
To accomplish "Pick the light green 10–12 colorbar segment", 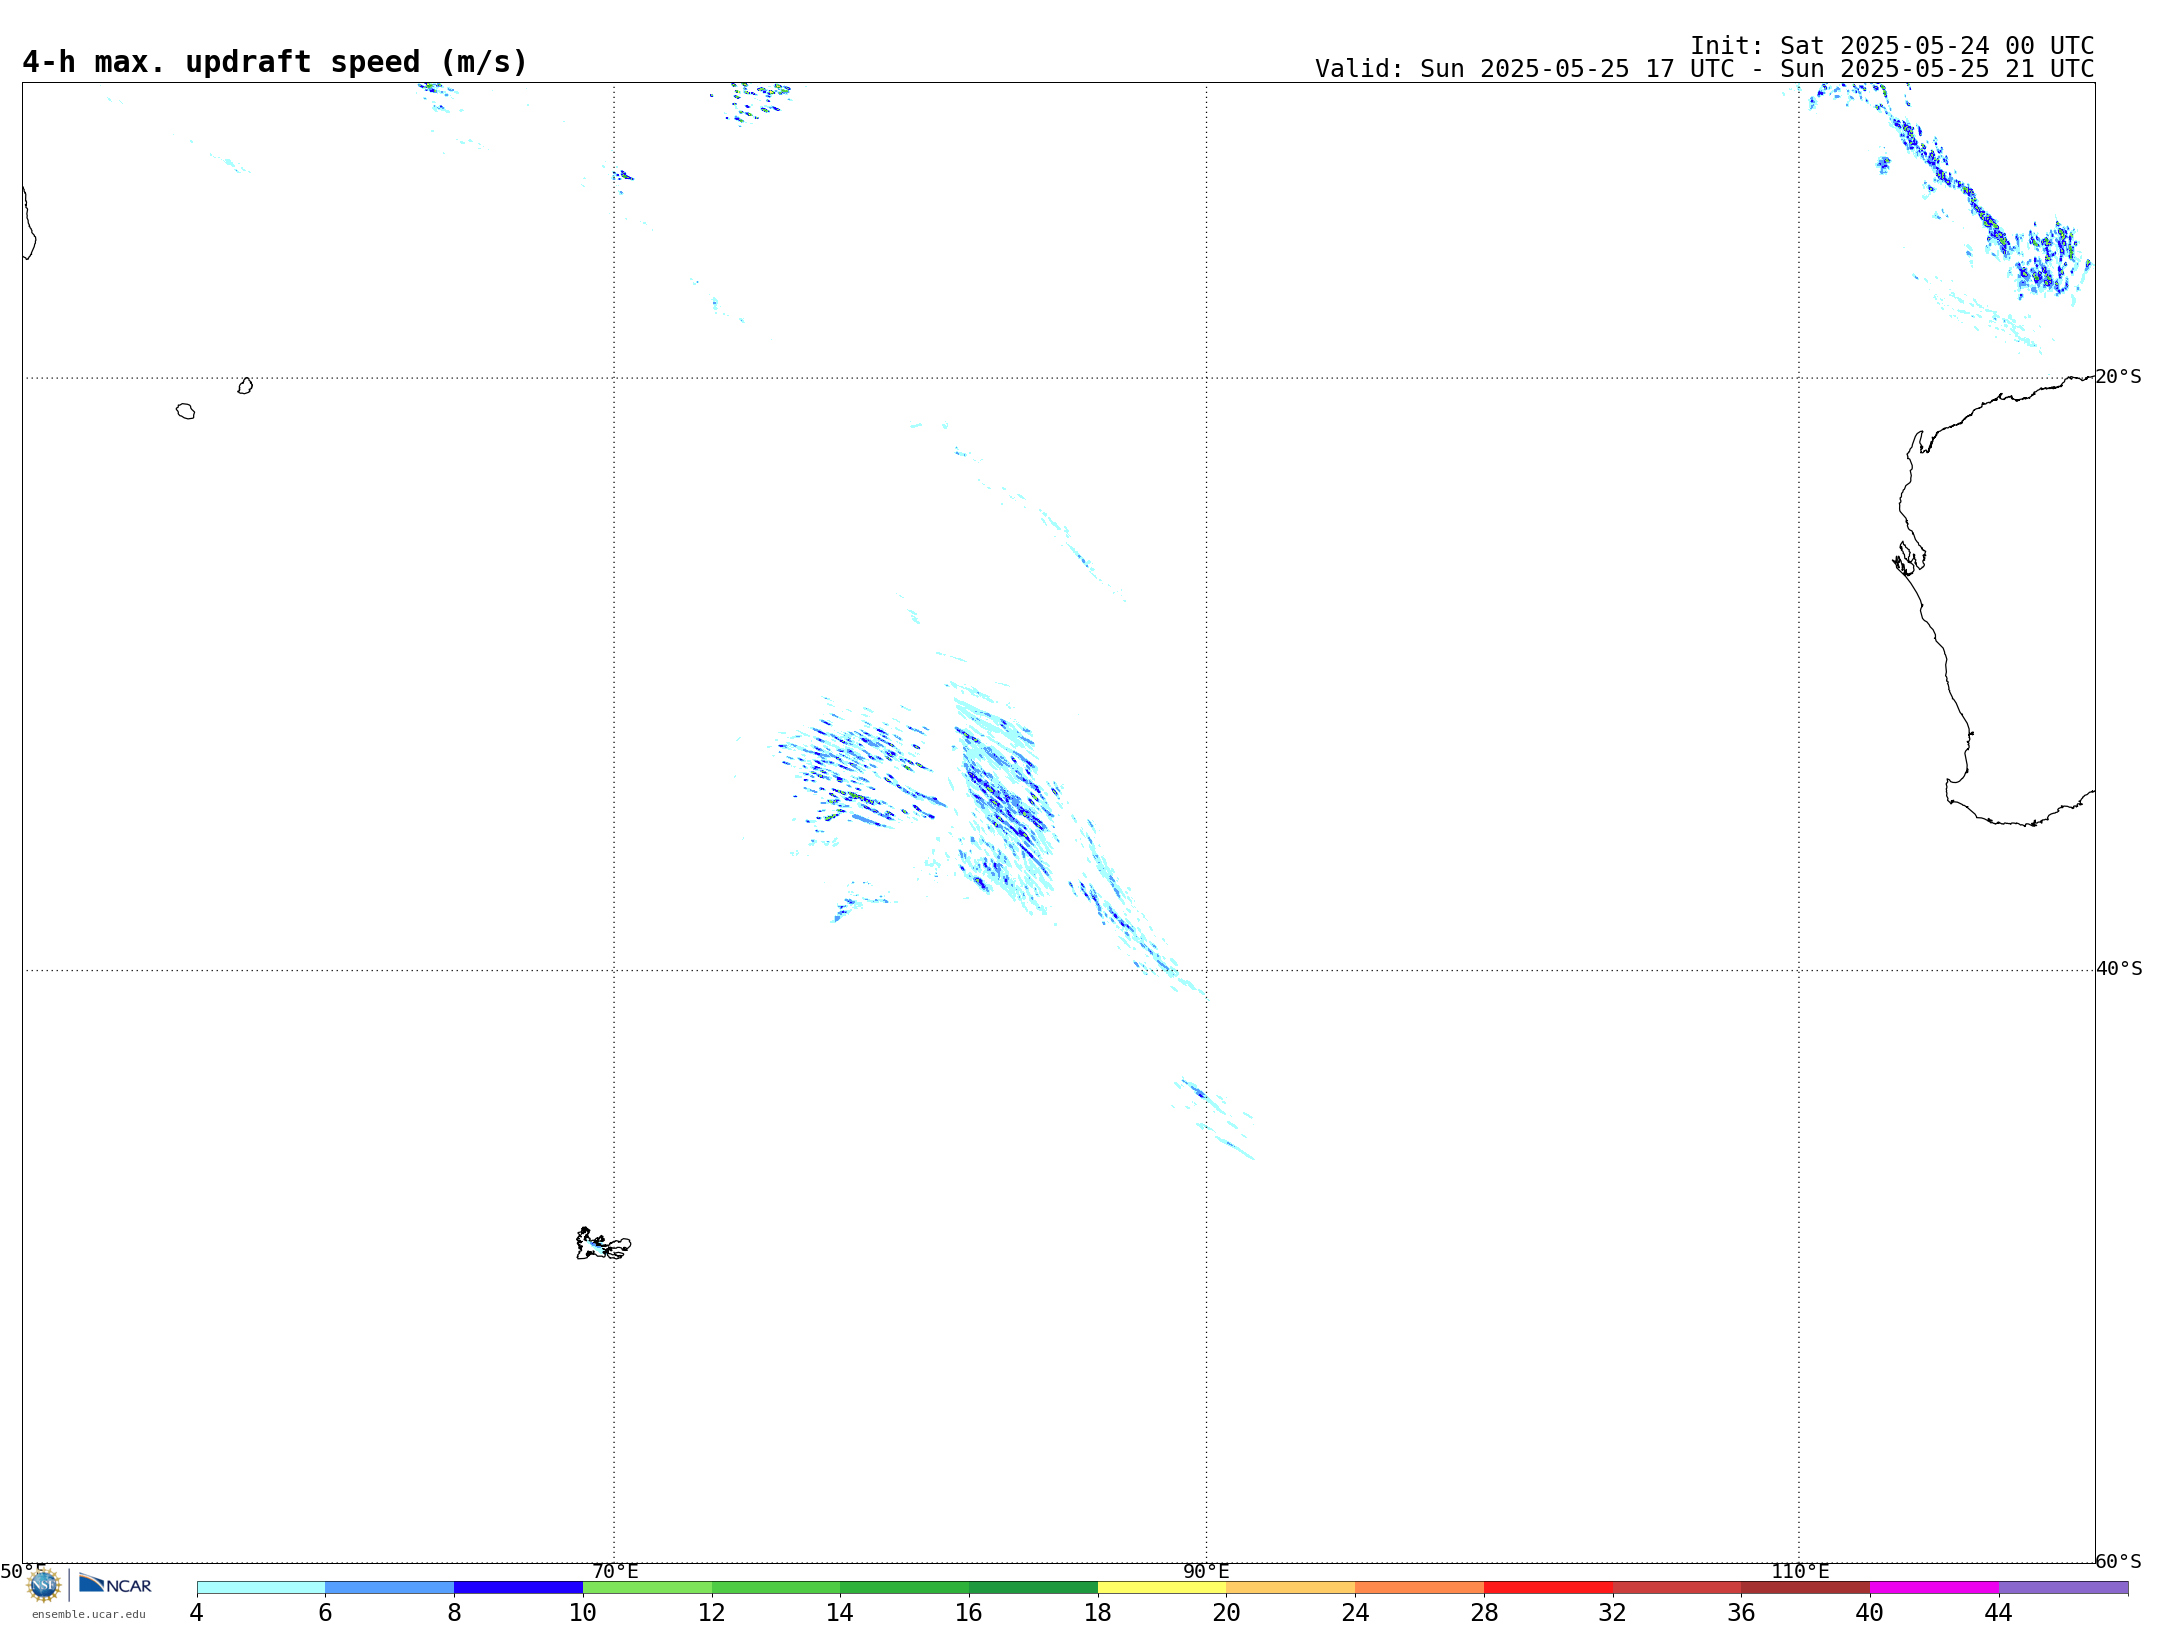I will (647, 1588).
